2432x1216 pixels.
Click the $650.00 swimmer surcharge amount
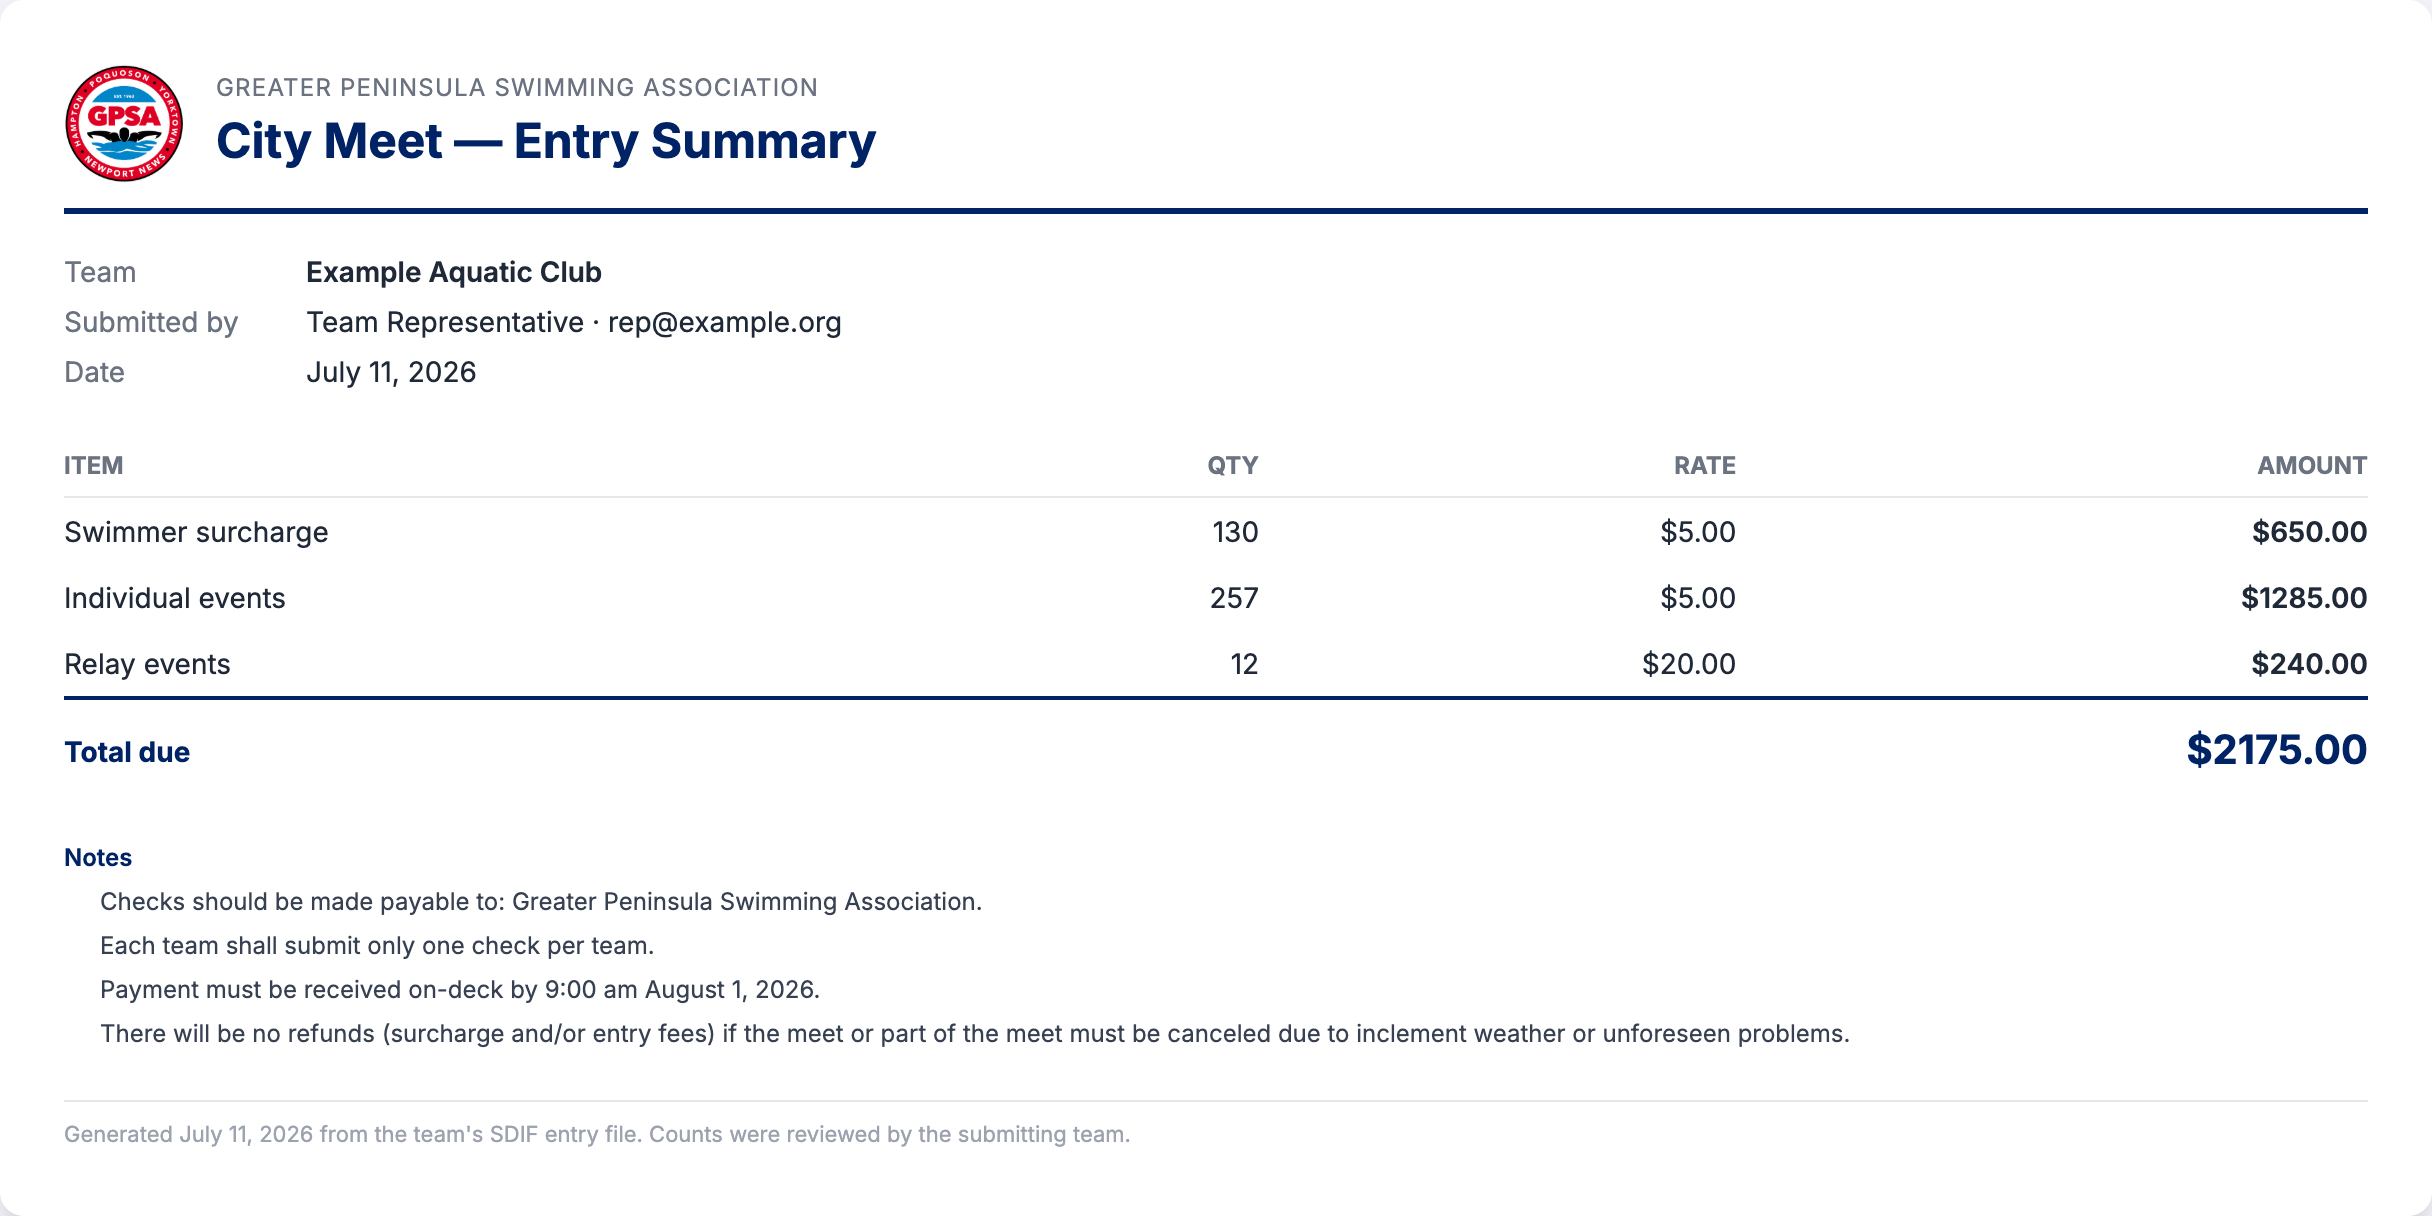(x=2310, y=532)
